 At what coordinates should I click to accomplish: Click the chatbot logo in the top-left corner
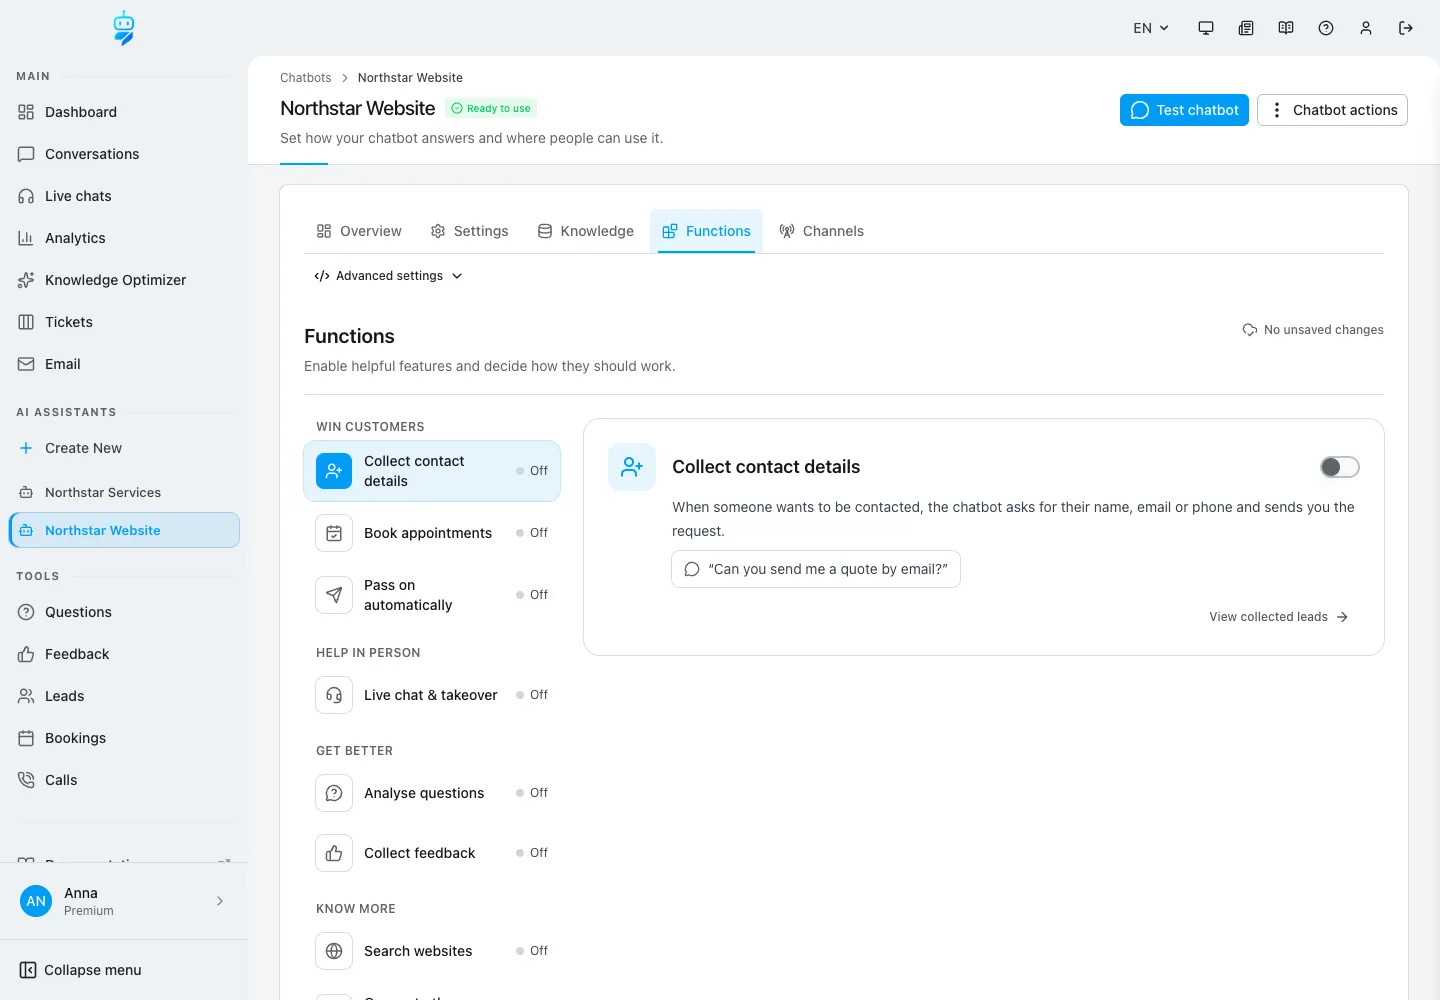[124, 28]
